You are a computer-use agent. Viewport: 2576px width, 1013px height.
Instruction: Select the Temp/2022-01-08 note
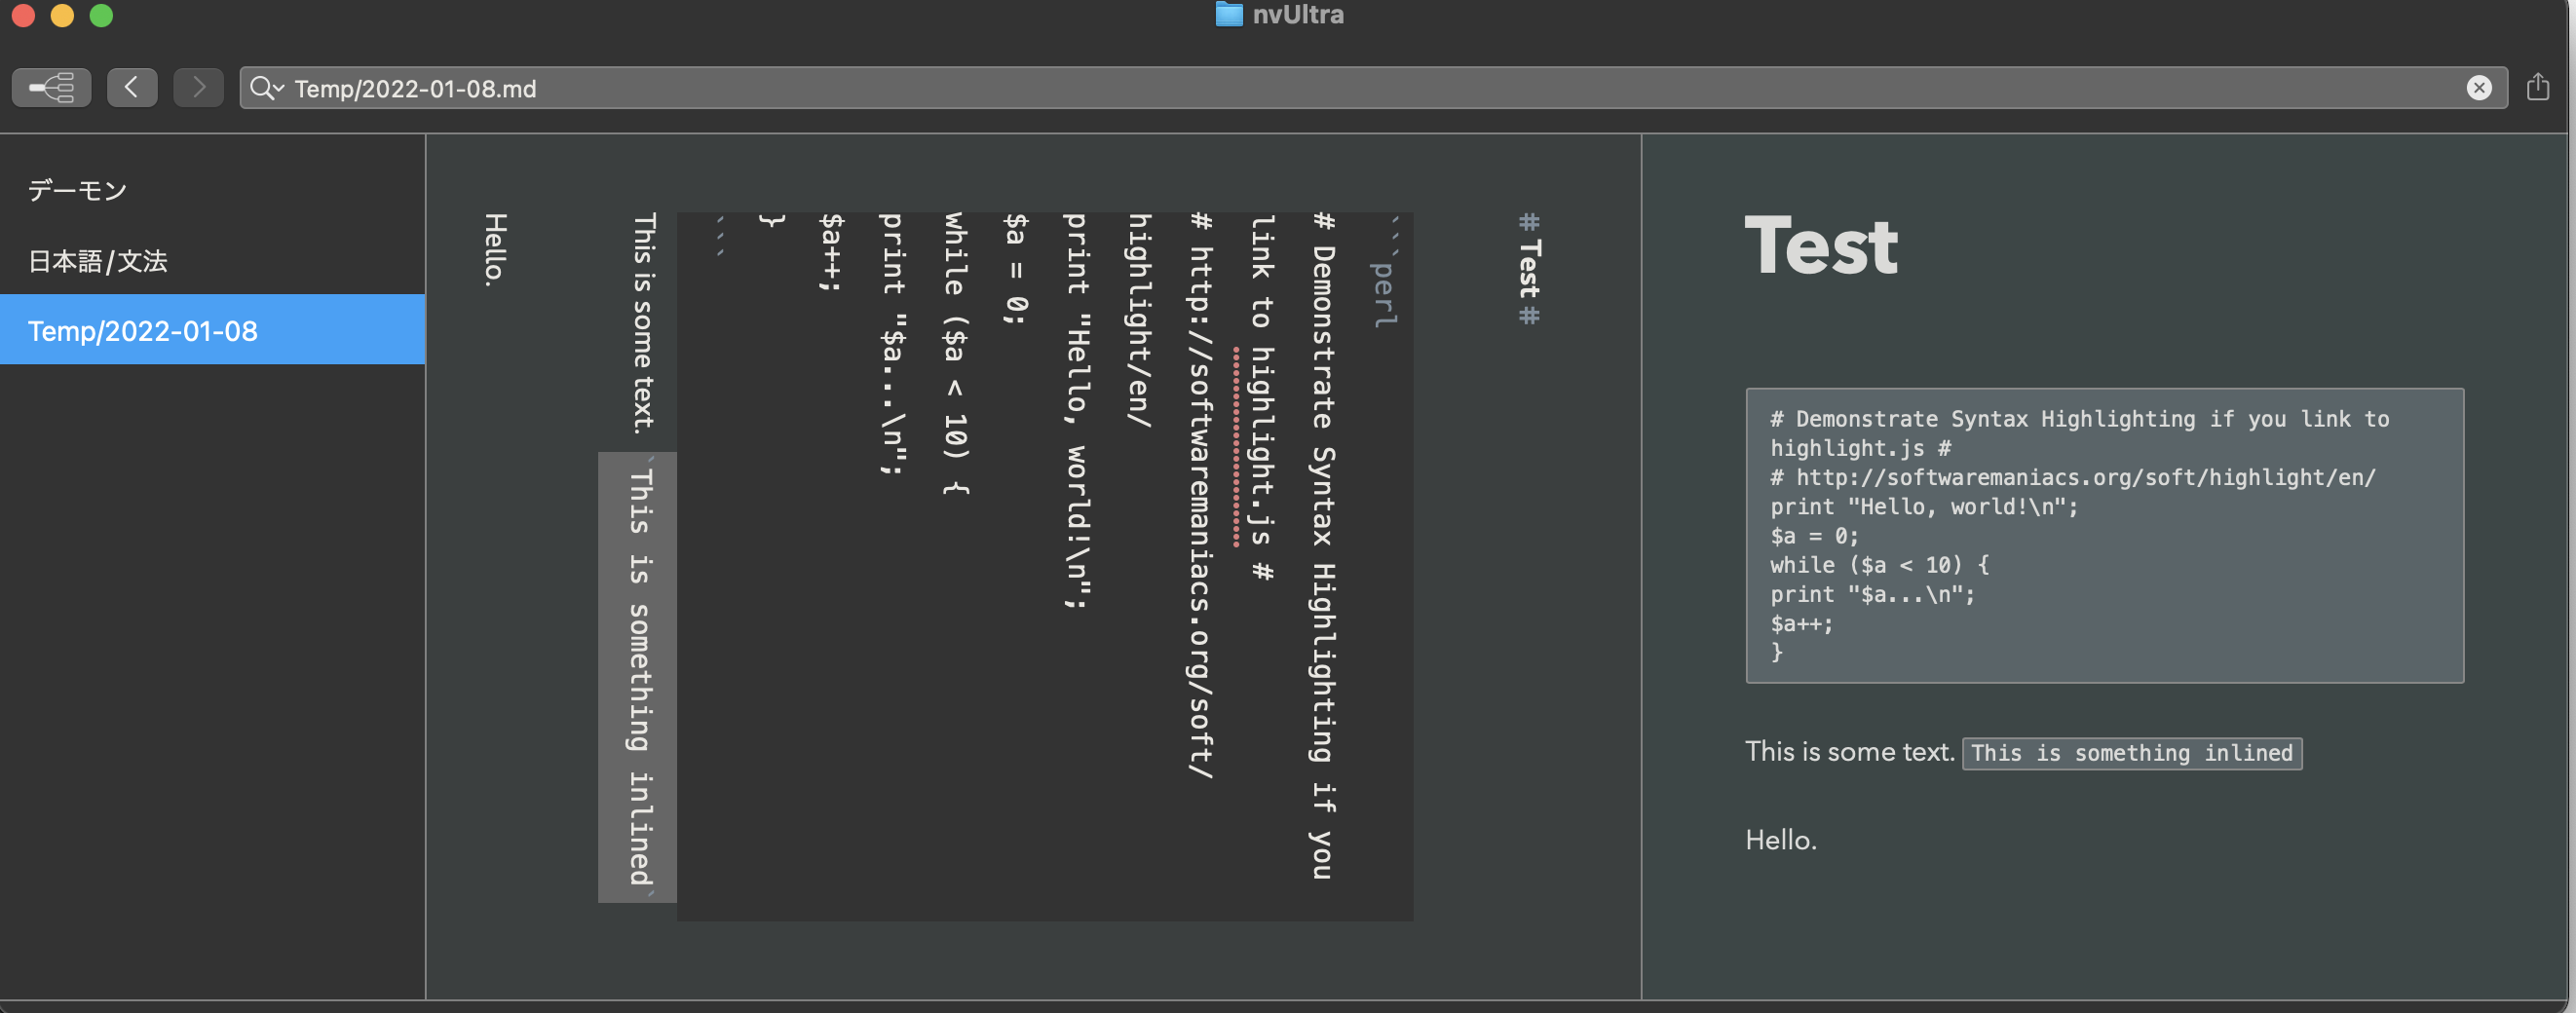(143, 331)
